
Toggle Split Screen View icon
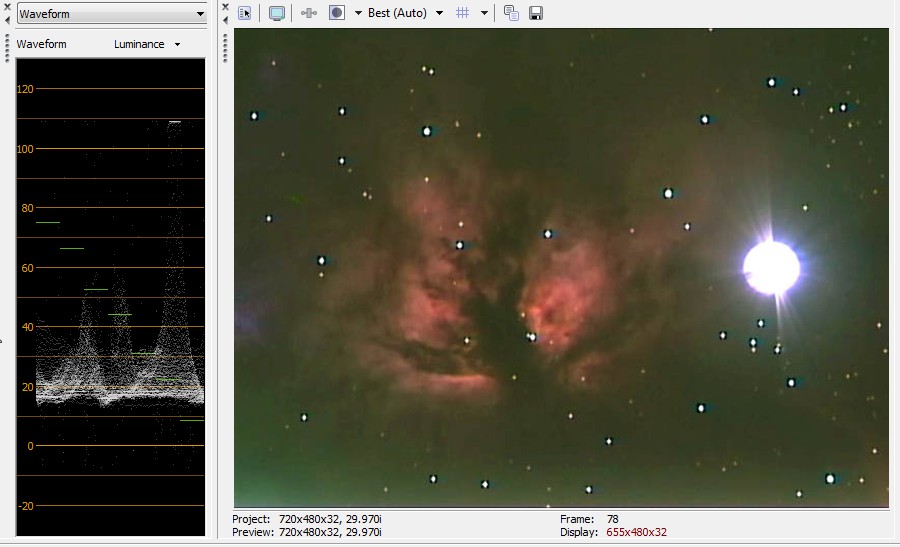[336, 13]
